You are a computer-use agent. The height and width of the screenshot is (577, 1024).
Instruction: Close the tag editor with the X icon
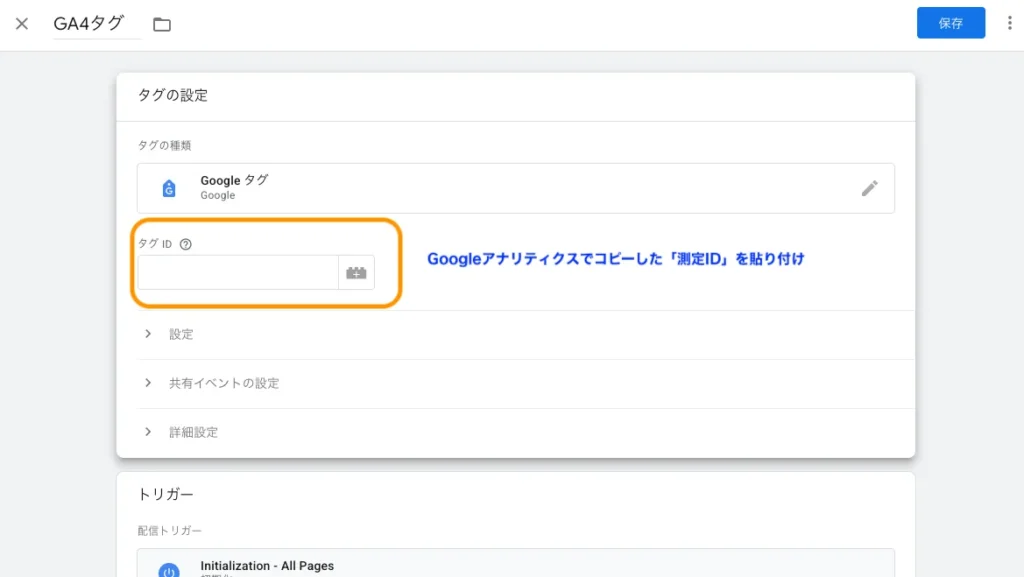(22, 24)
